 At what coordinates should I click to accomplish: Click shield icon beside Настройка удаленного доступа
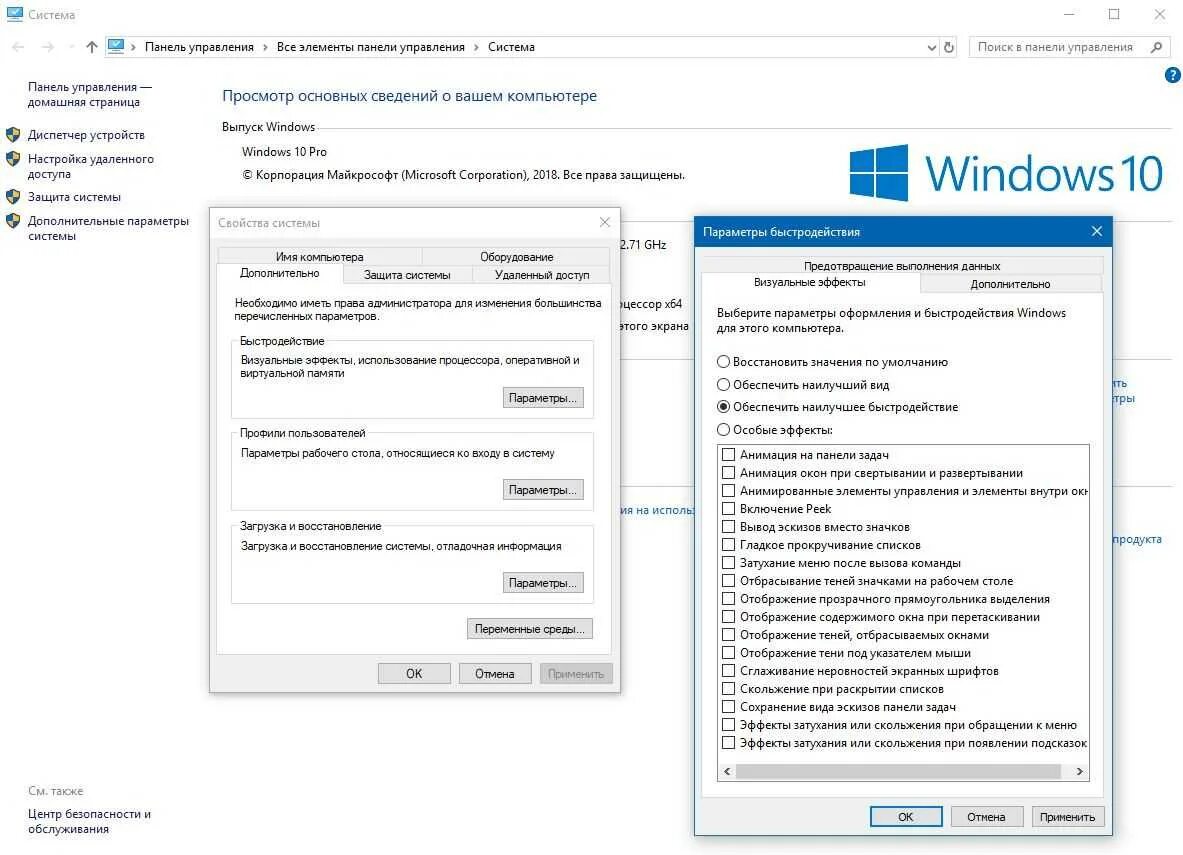pos(13,159)
